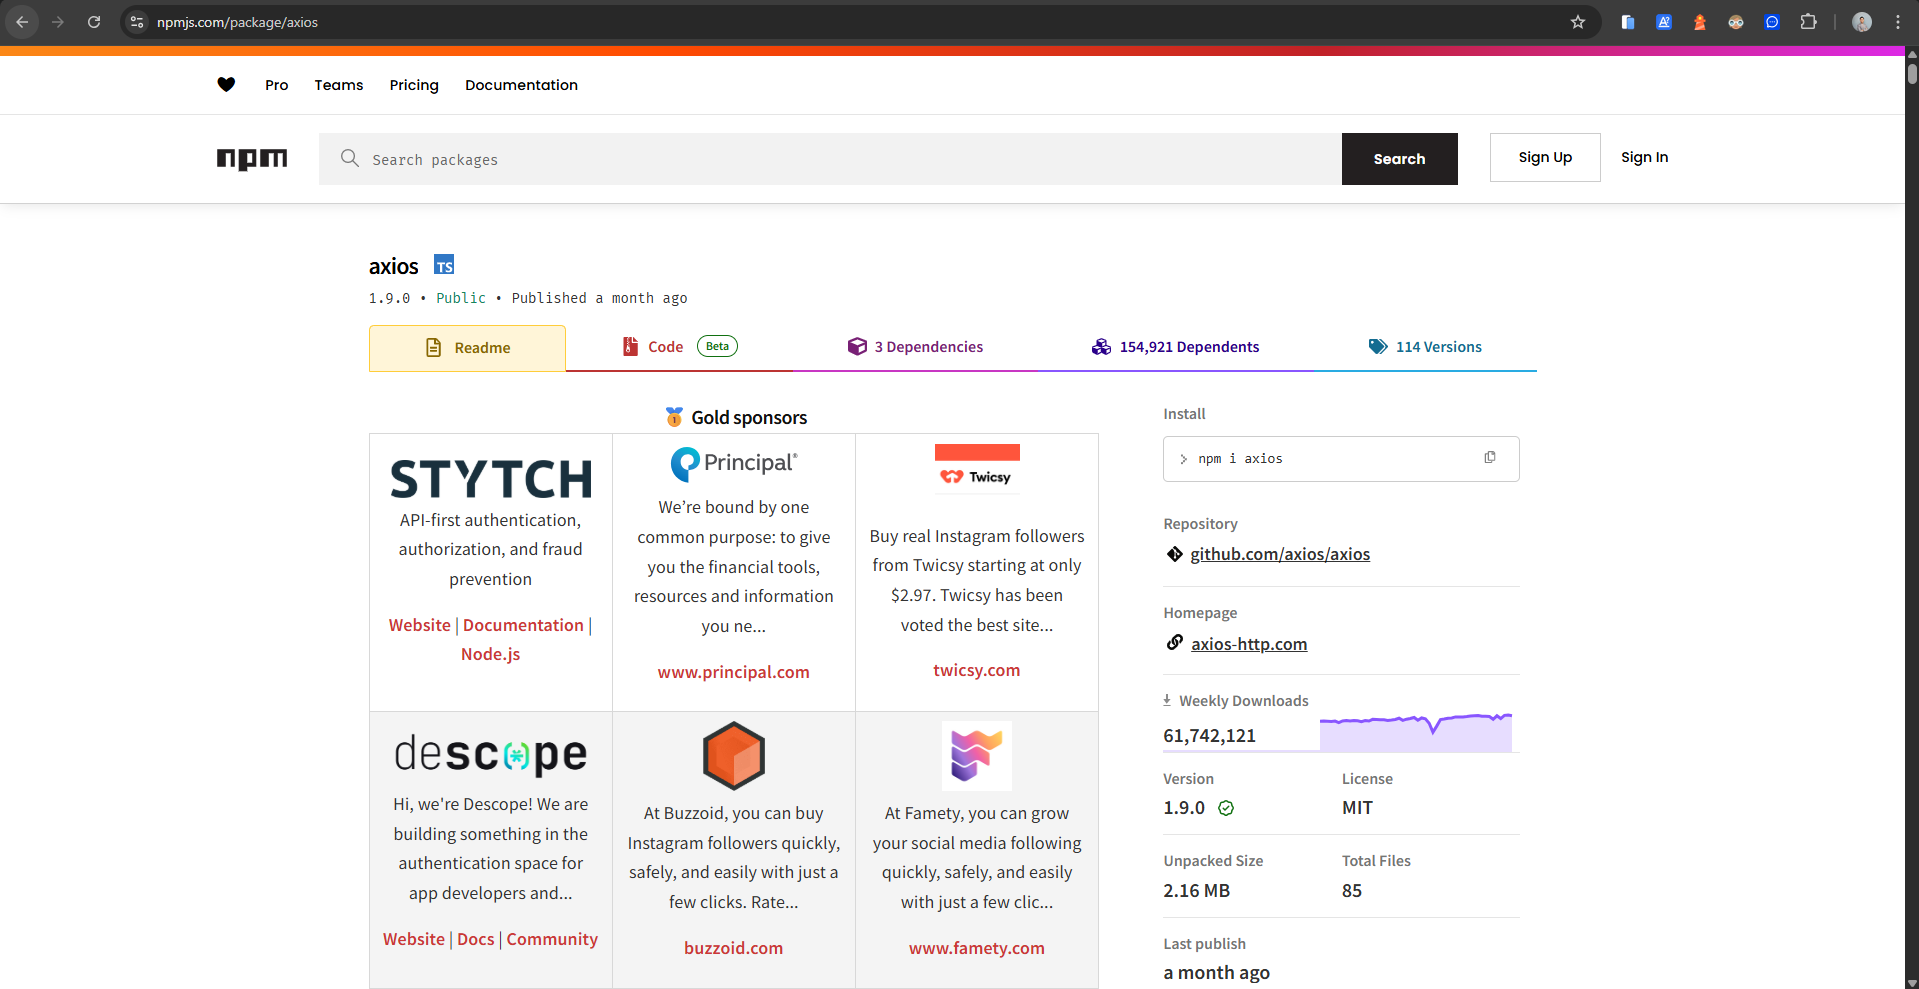Screen dimensions: 1919x989
Task: Click the Principal sponsor logo
Action: (734, 464)
